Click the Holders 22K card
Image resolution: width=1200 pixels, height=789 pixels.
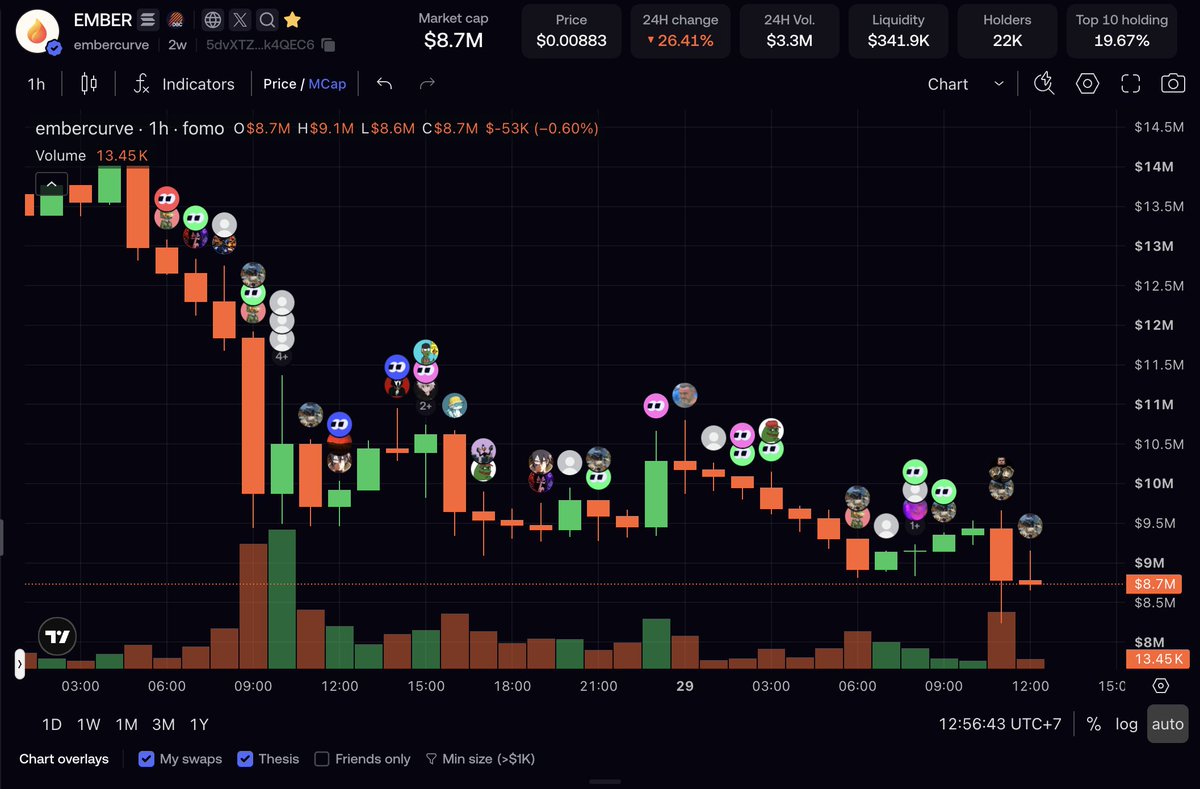[x=1007, y=30]
